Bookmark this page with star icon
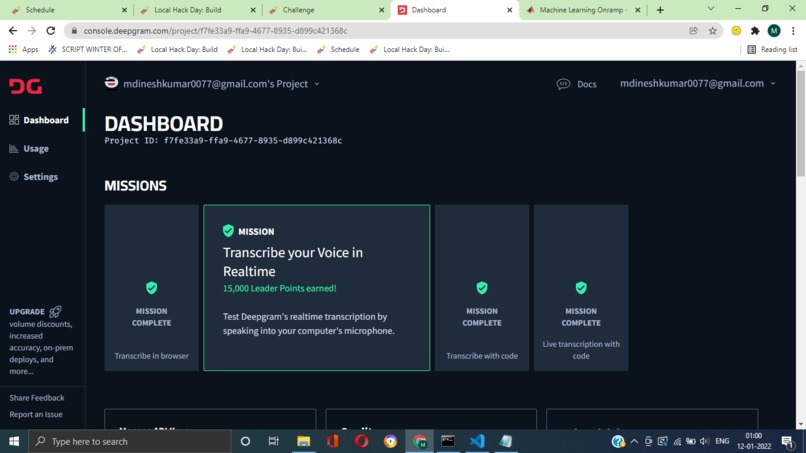806x453 pixels. [712, 31]
